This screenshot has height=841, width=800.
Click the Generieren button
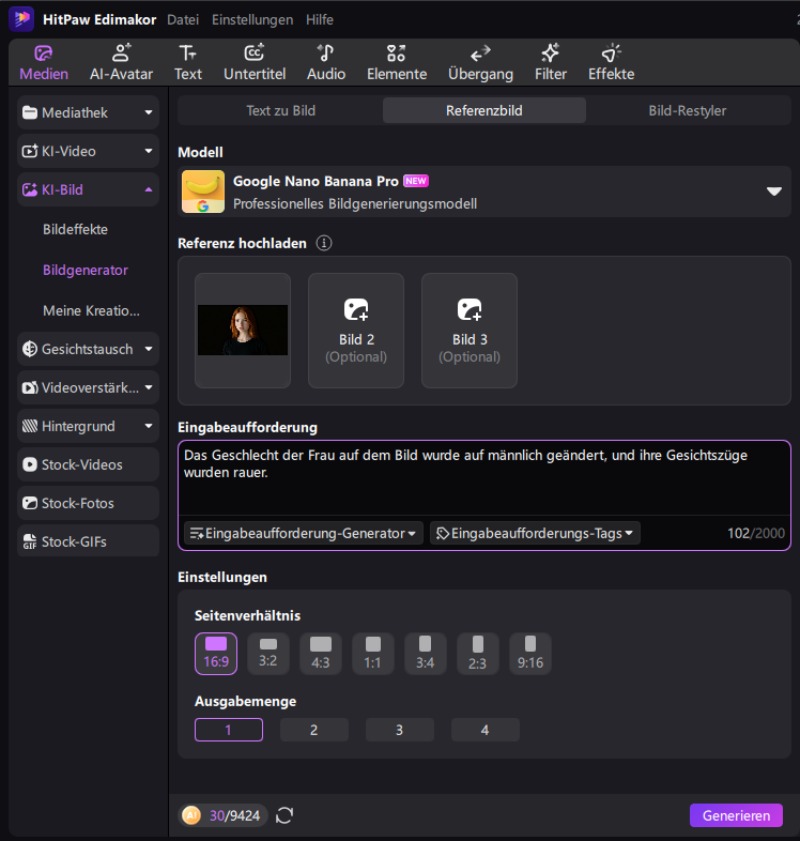tap(735, 816)
